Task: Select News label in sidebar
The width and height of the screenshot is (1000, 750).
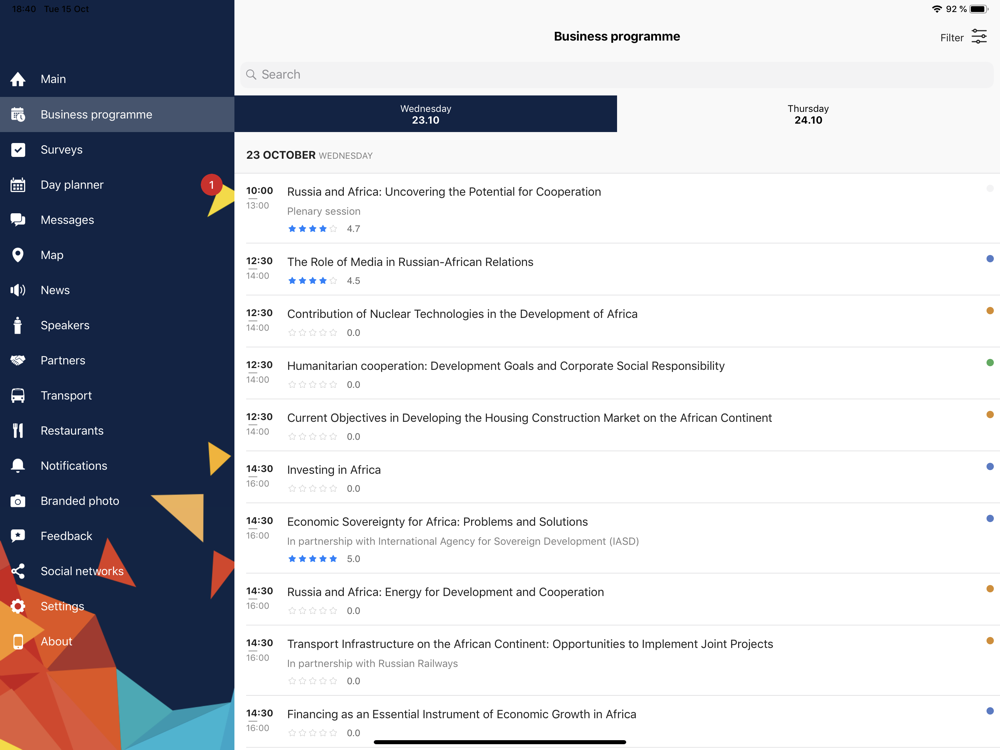Action: pyautogui.click(x=55, y=290)
